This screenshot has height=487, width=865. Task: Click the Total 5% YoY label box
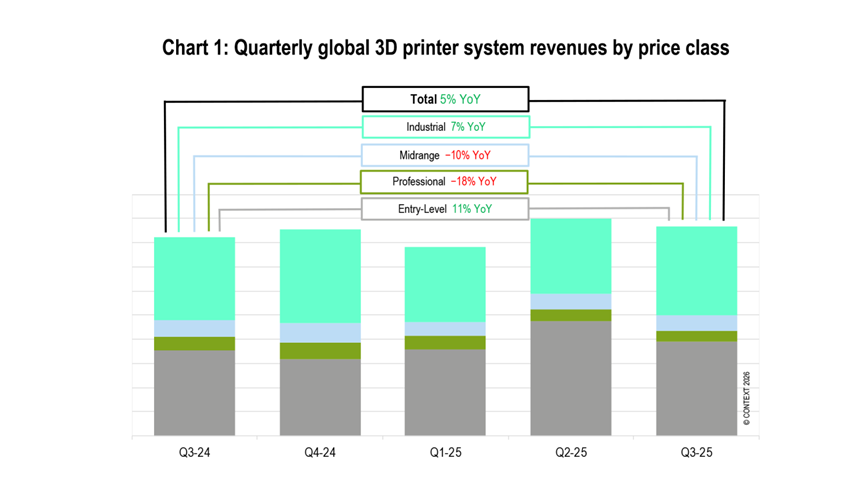click(x=445, y=99)
